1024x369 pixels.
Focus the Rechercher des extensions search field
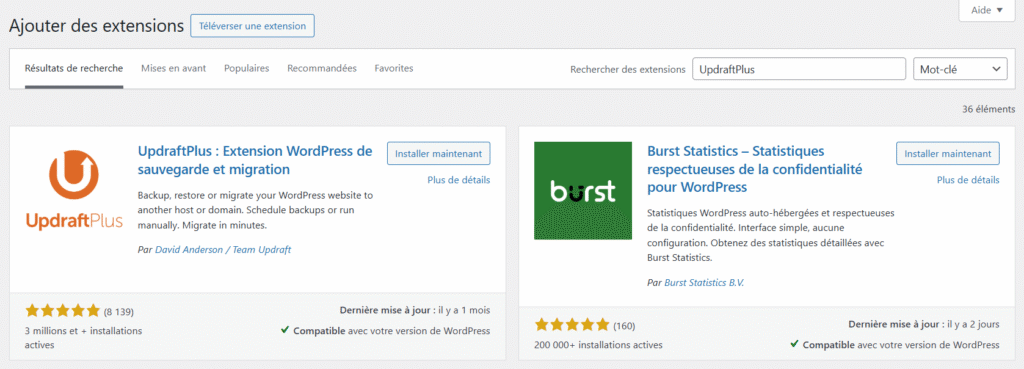(799, 69)
